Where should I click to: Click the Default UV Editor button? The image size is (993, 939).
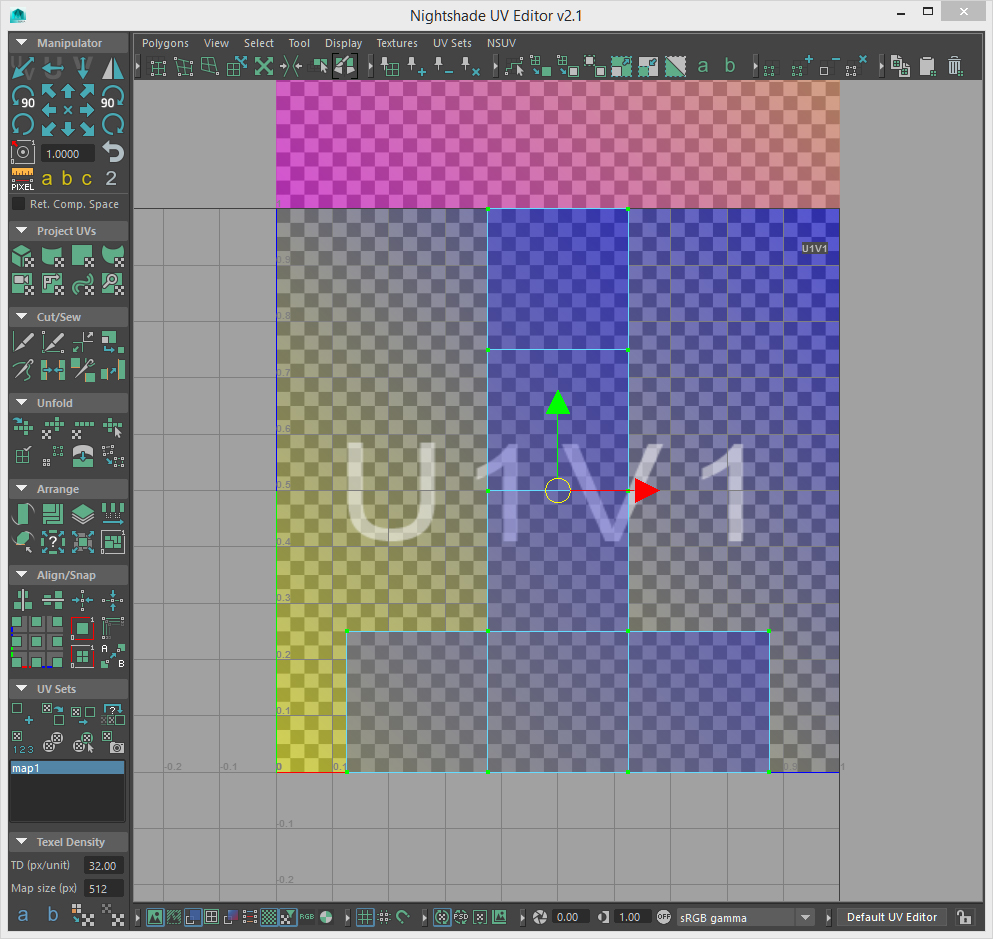pos(892,917)
